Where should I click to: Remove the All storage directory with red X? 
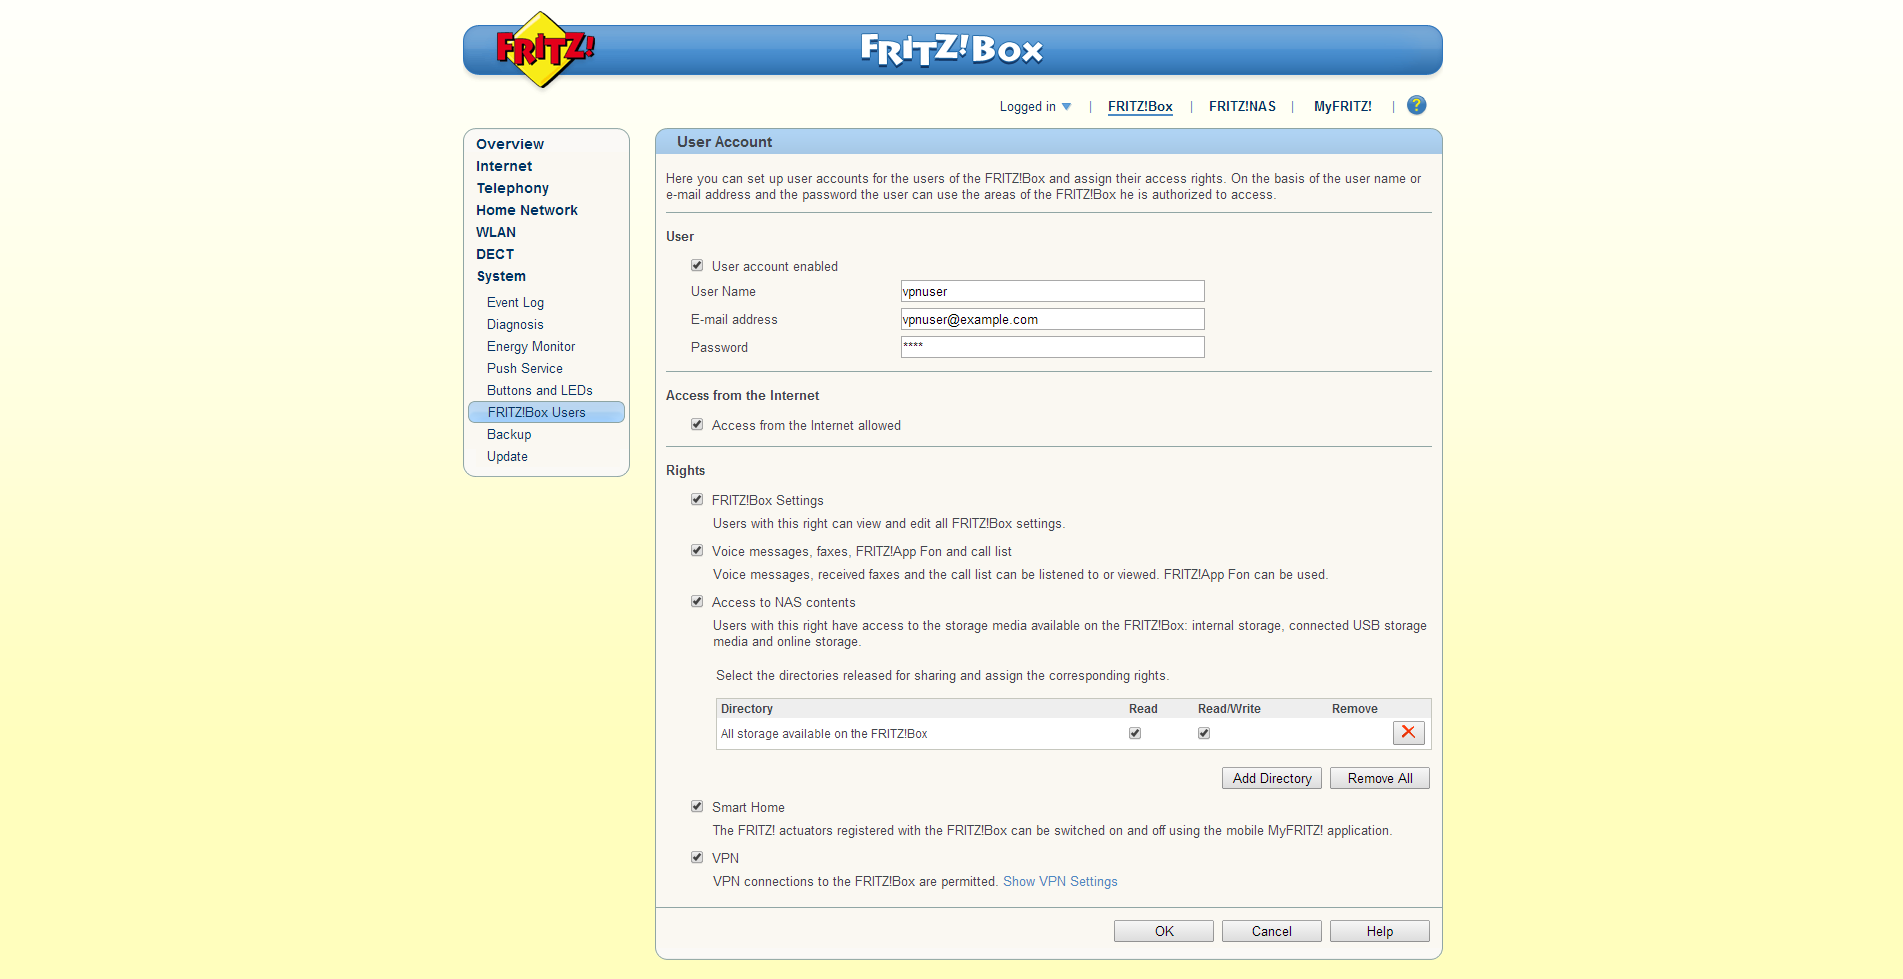(x=1408, y=733)
